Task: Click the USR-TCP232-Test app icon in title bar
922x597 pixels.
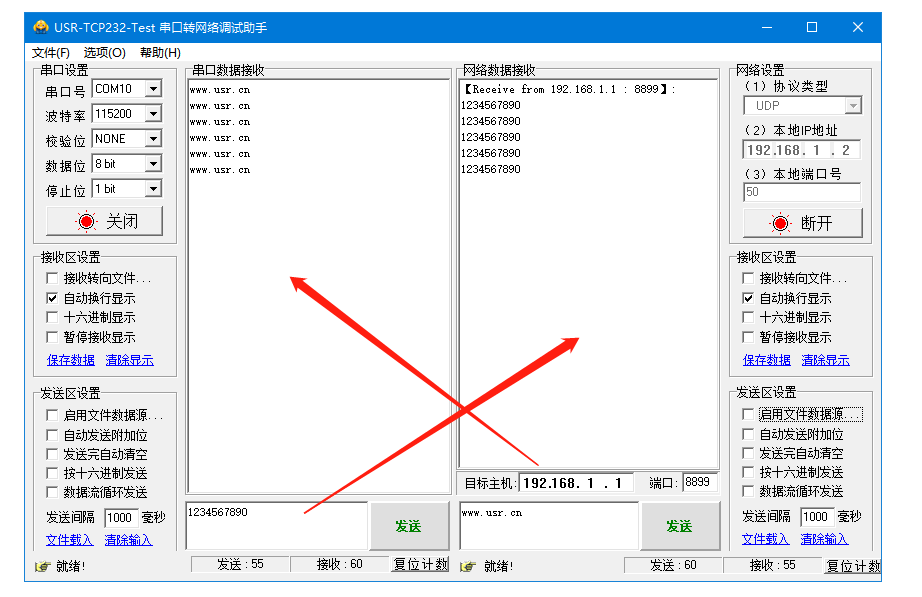Action: (x=41, y=27)
